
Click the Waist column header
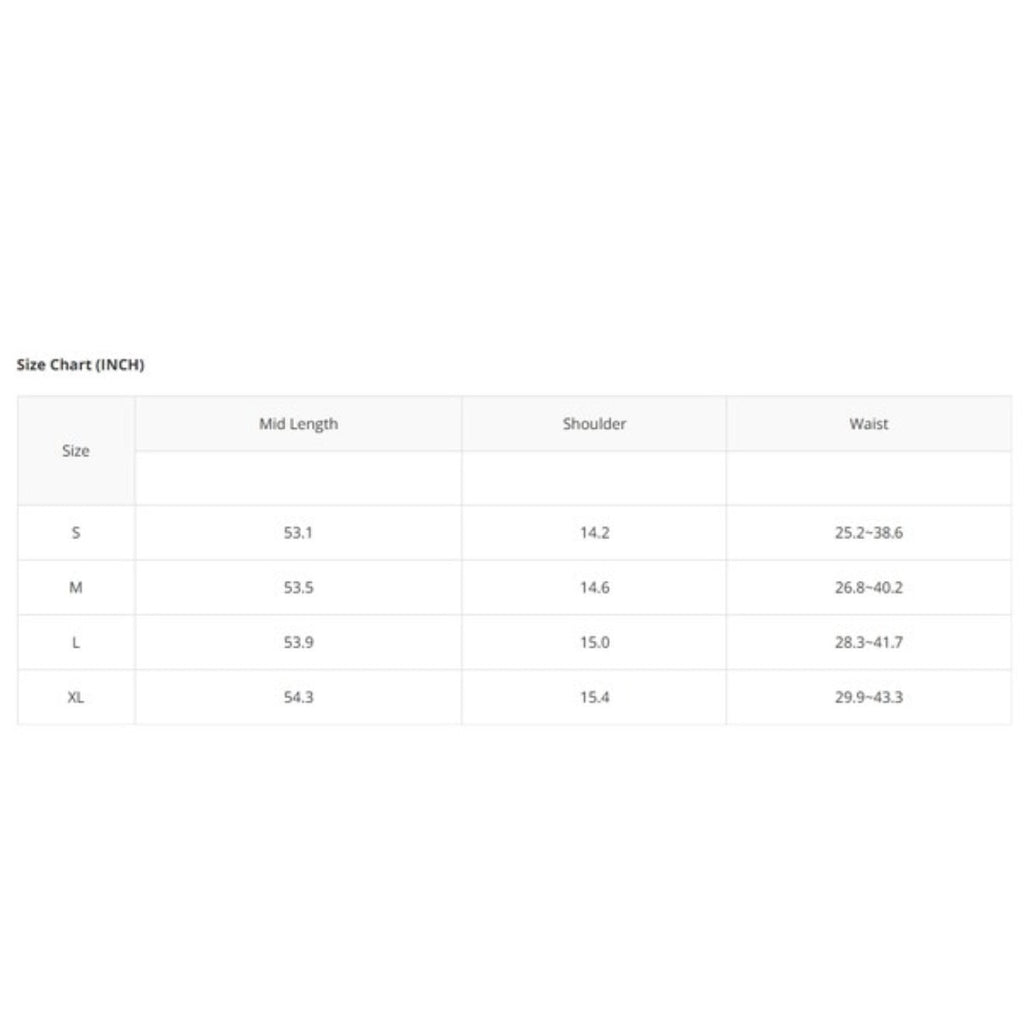[x=868, y=424]
